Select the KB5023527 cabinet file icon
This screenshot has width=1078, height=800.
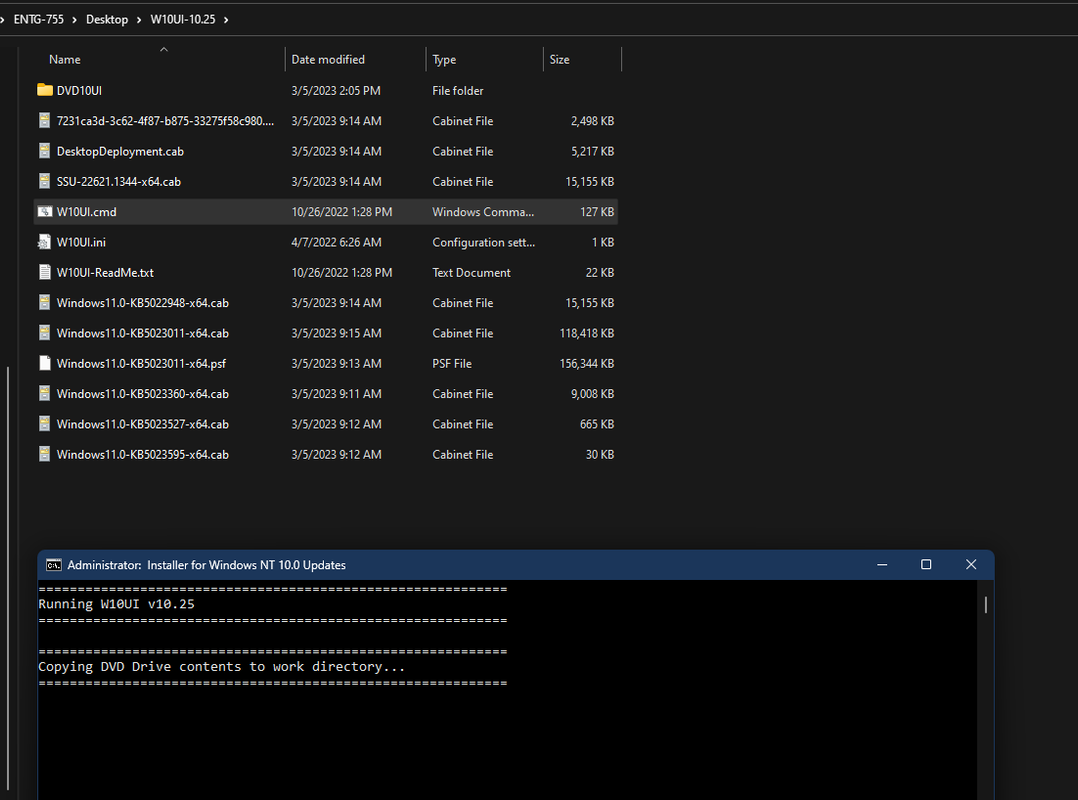tap(45, 423)
